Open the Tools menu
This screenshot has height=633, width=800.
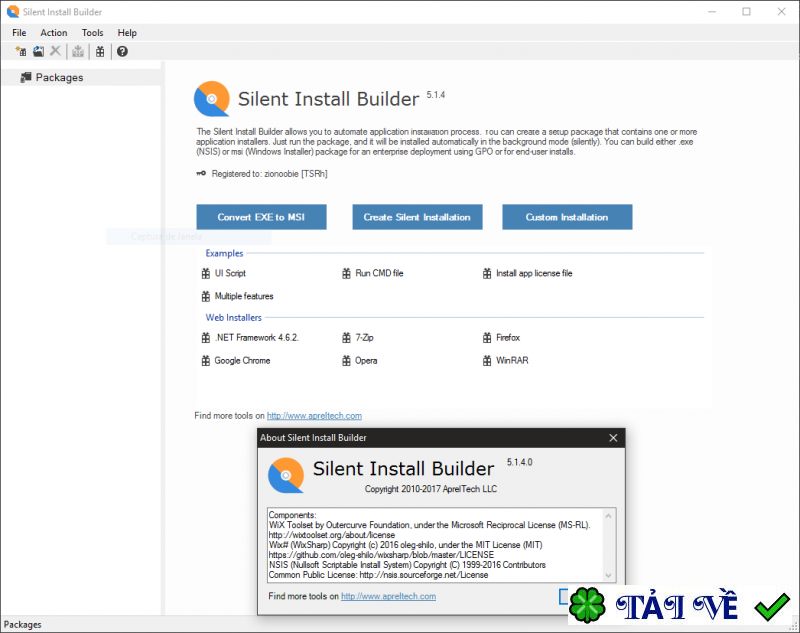[x=92, y=33]
